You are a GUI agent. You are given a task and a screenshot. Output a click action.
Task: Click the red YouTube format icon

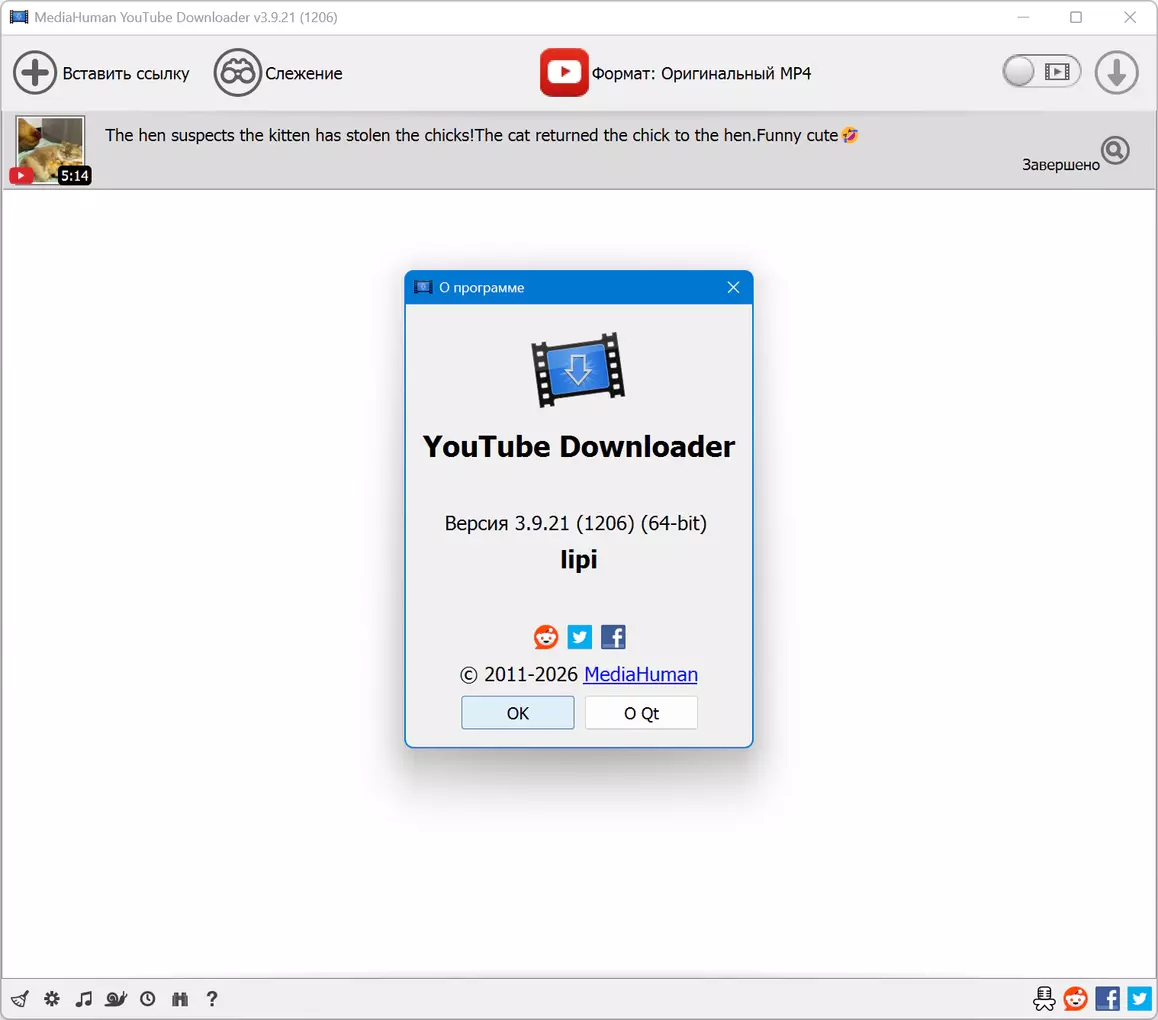tap(564, 72)
